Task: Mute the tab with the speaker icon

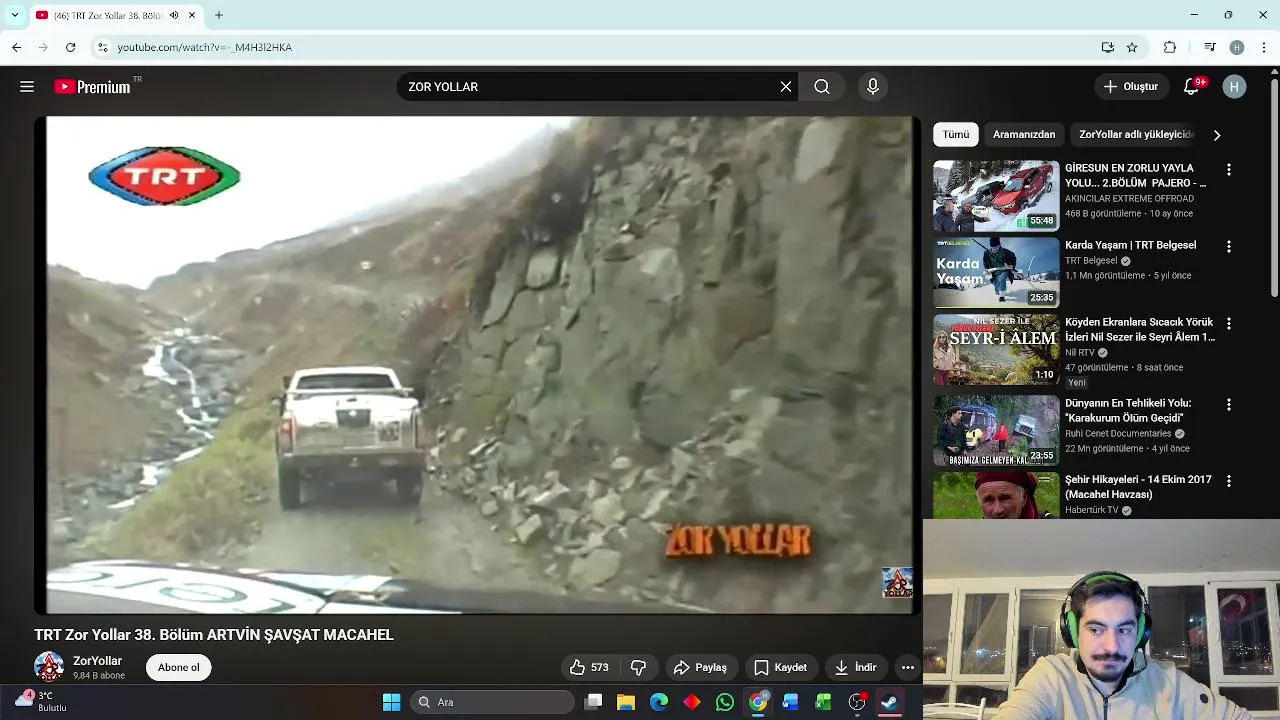Action: (x=174, y=15)
